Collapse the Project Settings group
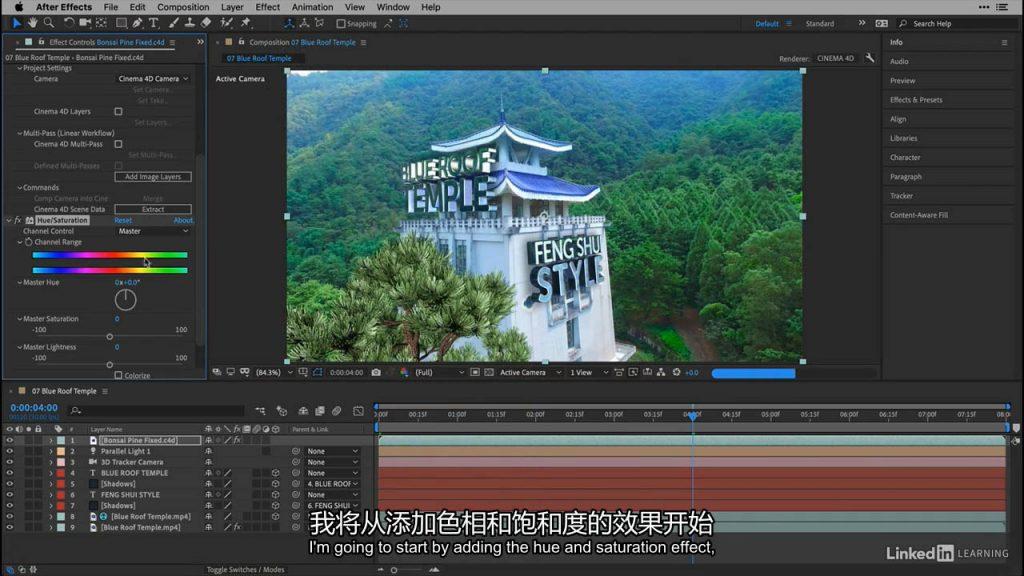 pos(20,68)
